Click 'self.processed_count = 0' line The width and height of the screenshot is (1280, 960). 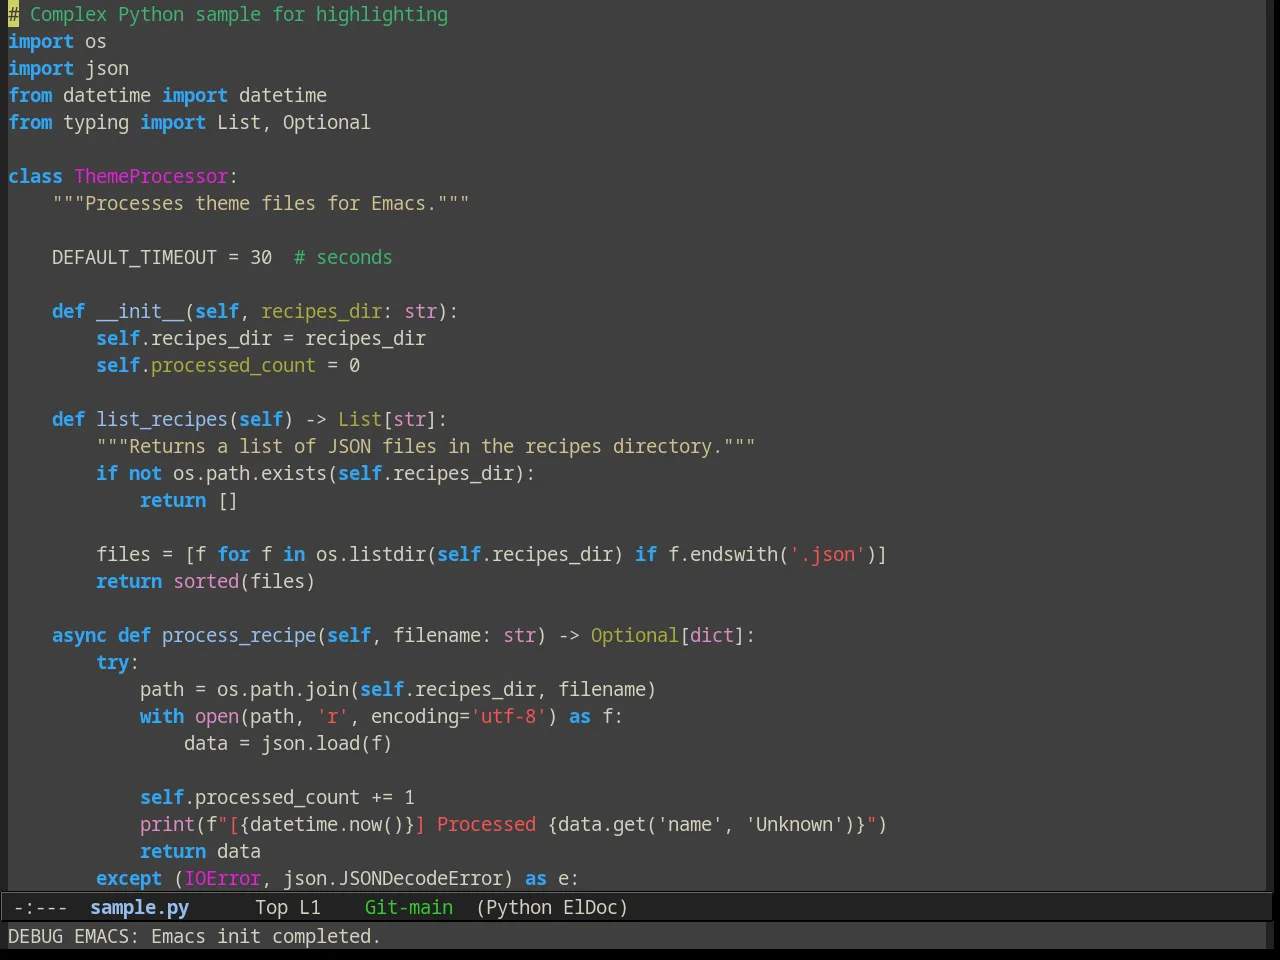[228, 365]
